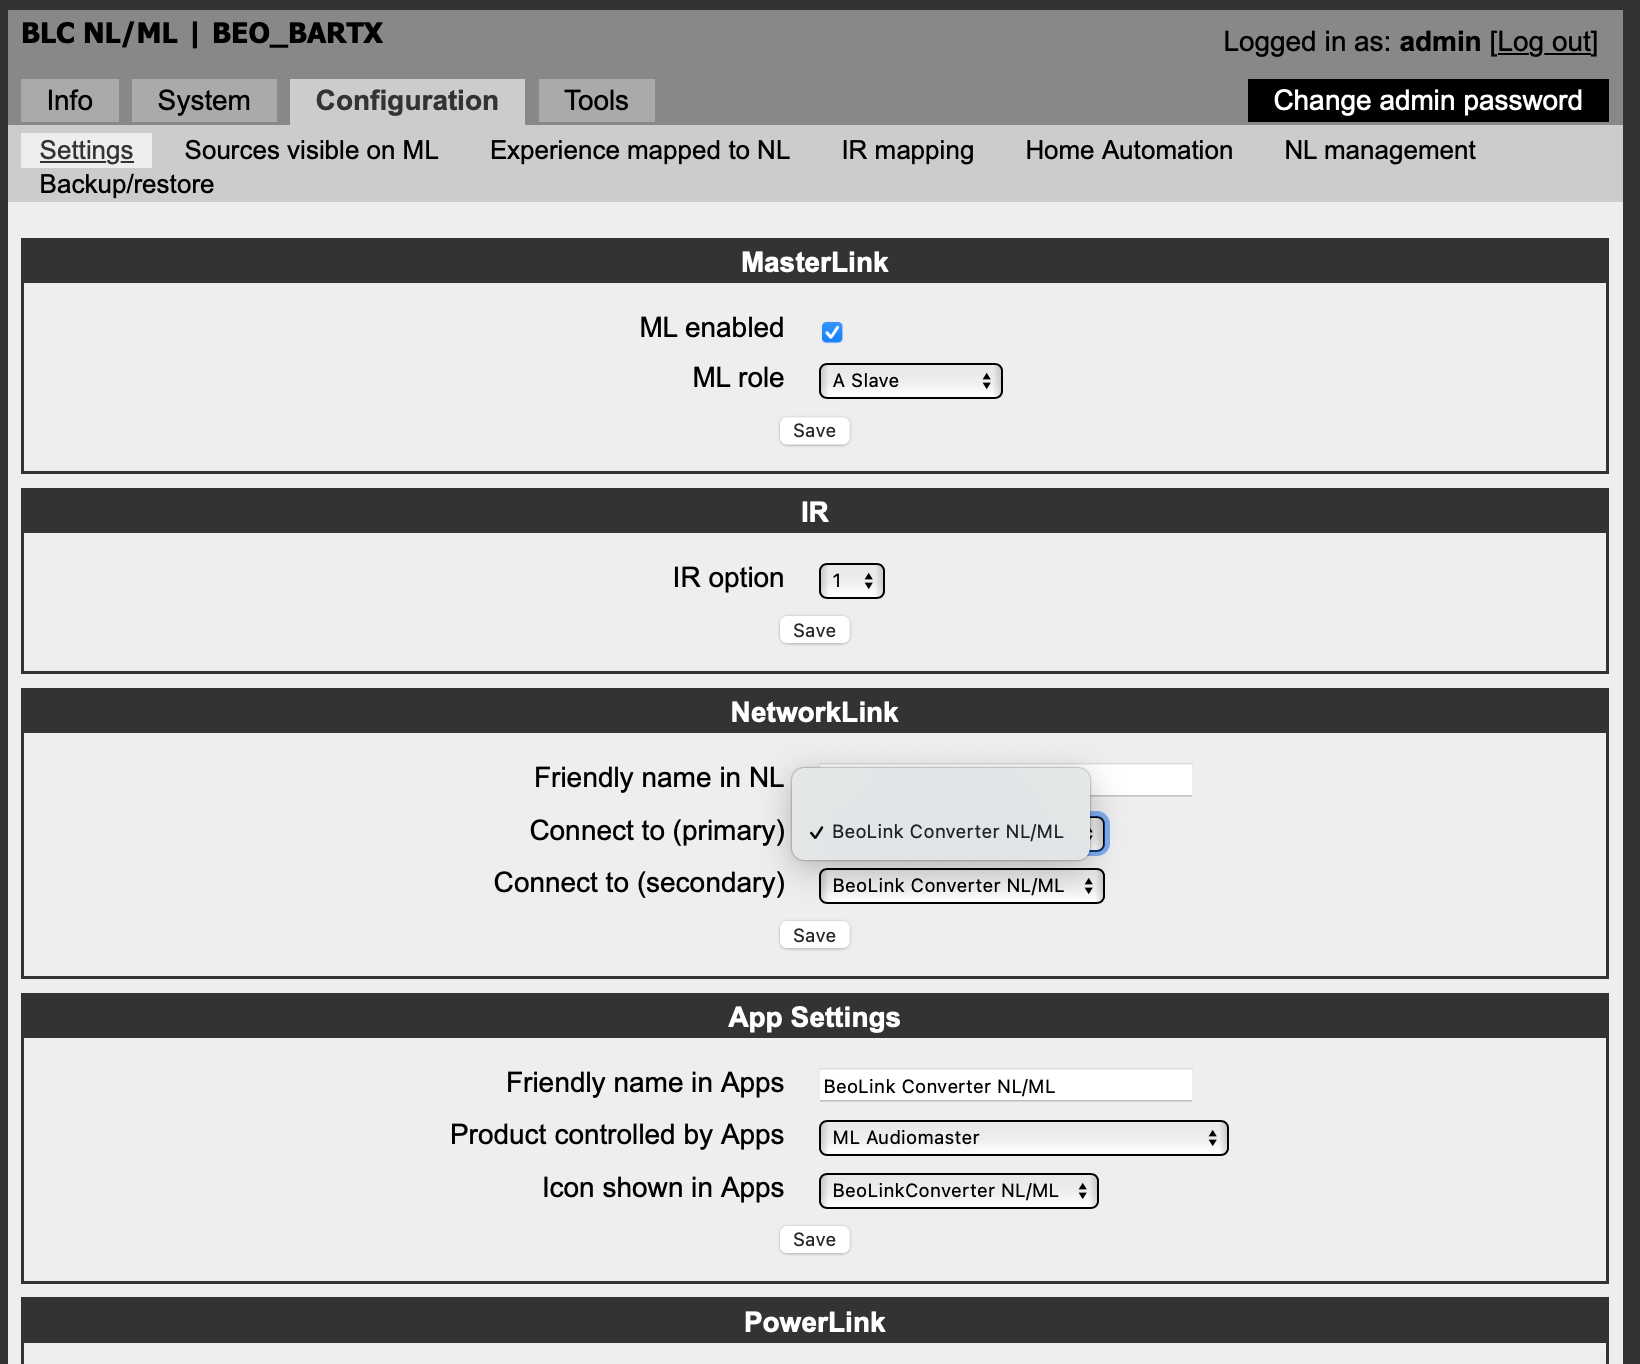
Task: Go to Sources visible on ML
Action: 311,150
